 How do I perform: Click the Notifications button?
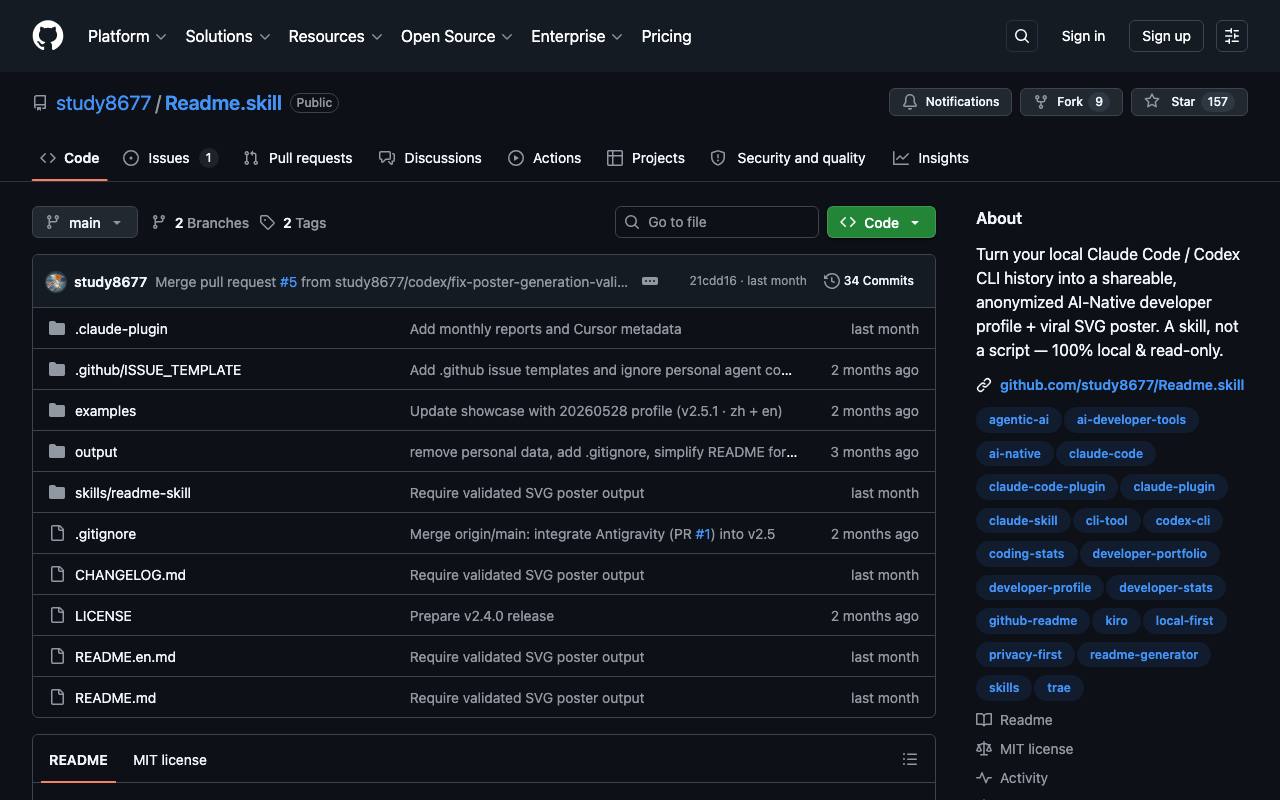(951, 102)
